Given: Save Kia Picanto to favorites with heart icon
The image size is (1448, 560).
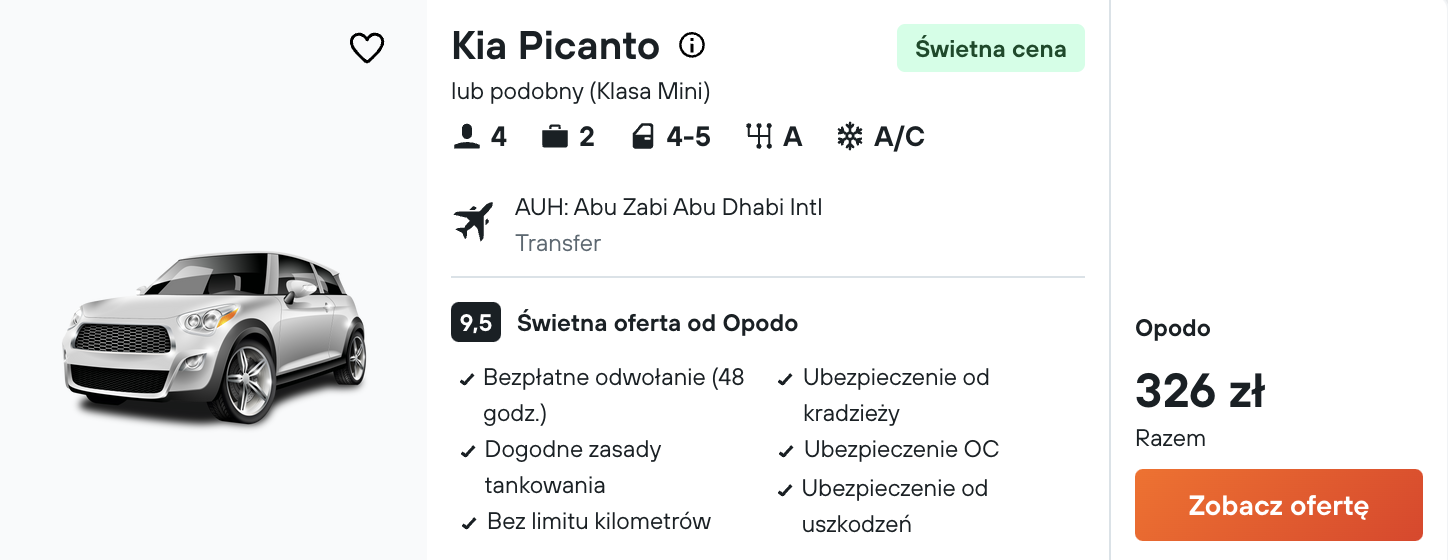Looking at the screenshot, I should [x=367, y=47].
